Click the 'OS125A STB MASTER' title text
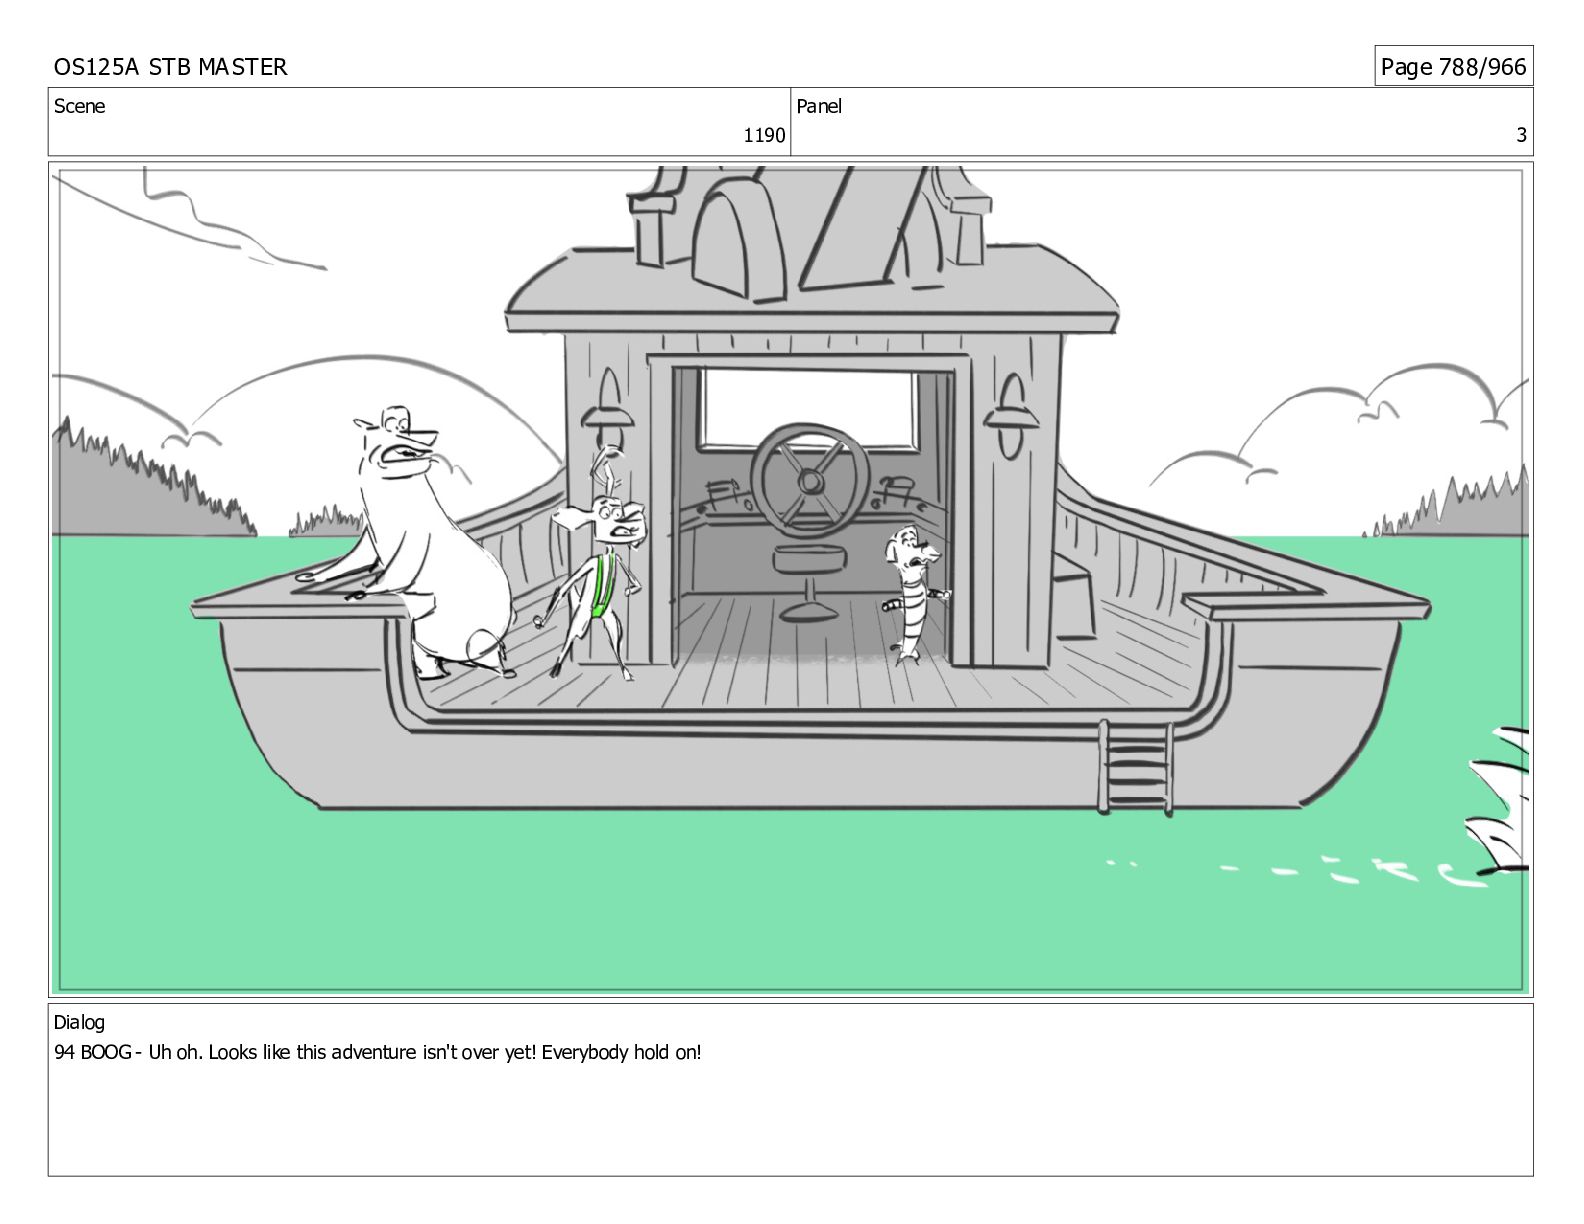The width and height of the screenshot is (1584, 1224). tap(170, 67)
